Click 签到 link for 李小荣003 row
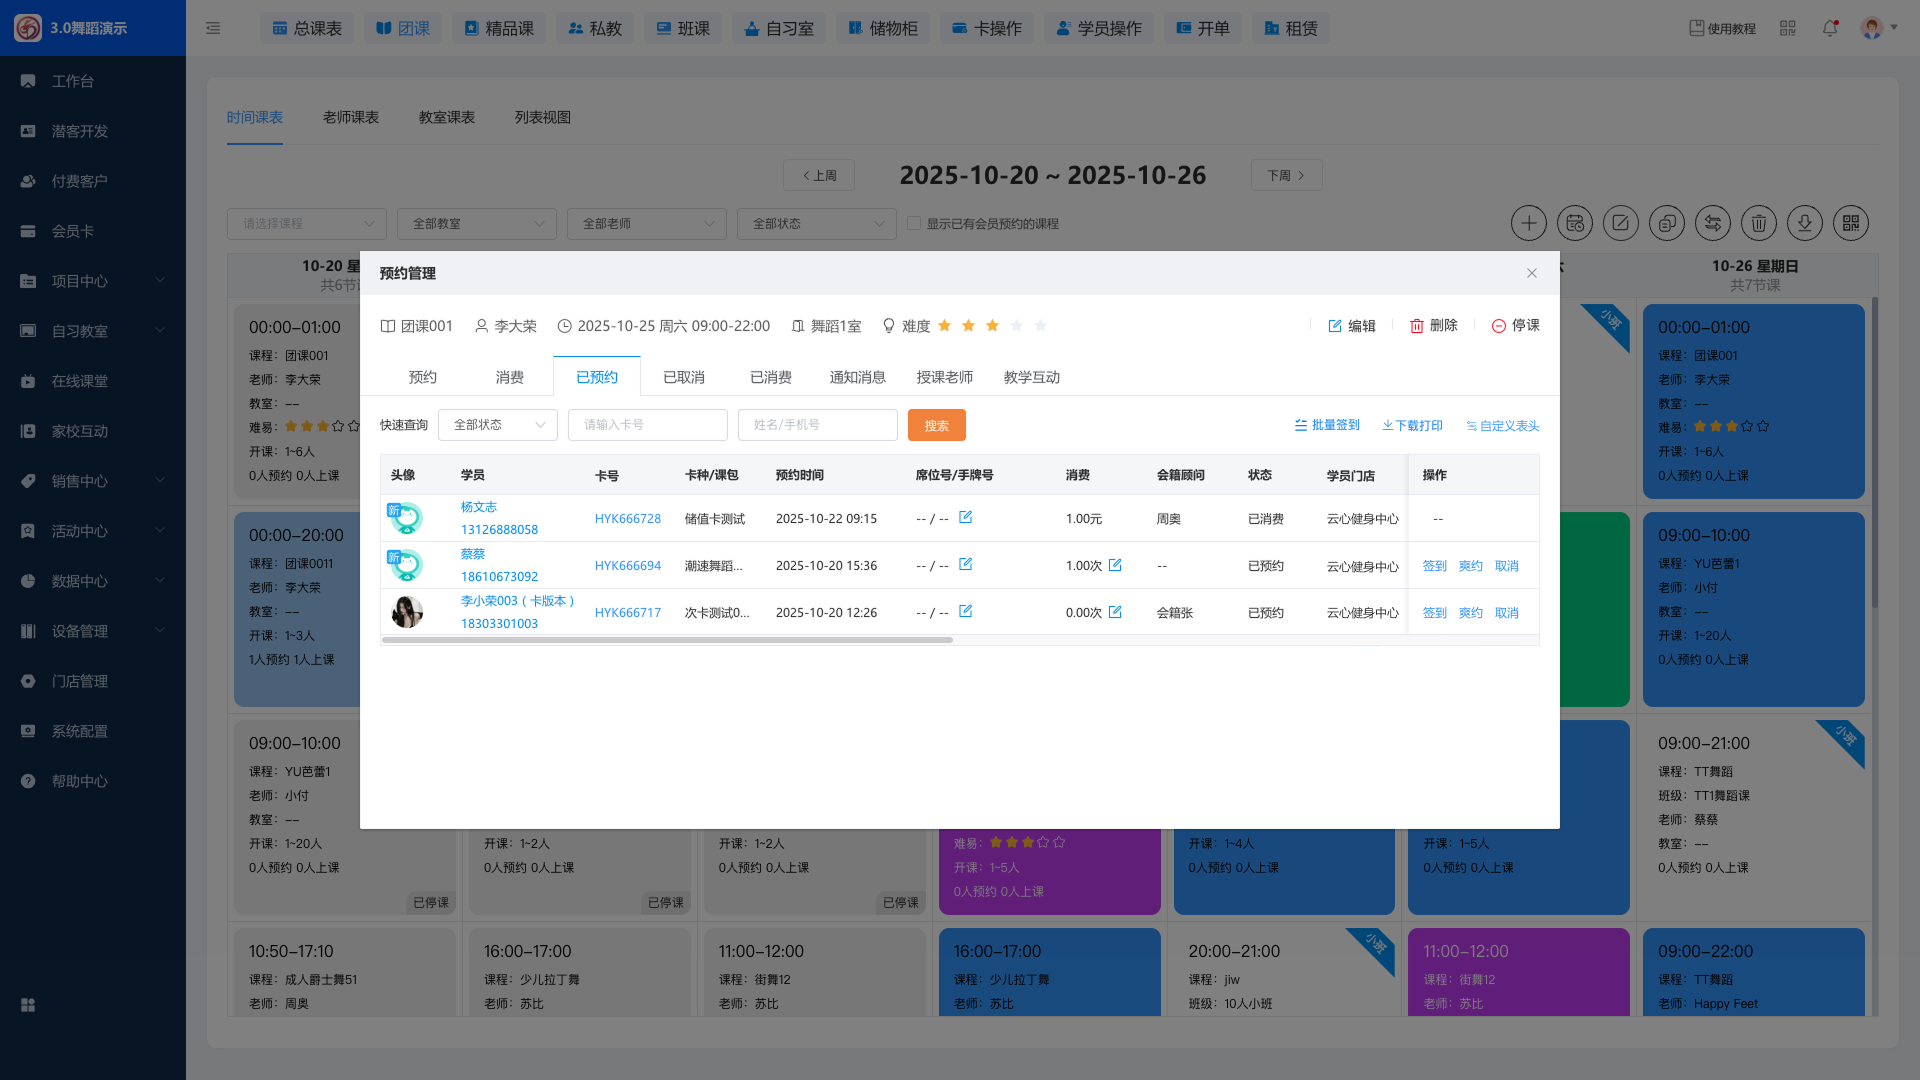This screenshot has width=1920, height=1080. coord(1434,613)
